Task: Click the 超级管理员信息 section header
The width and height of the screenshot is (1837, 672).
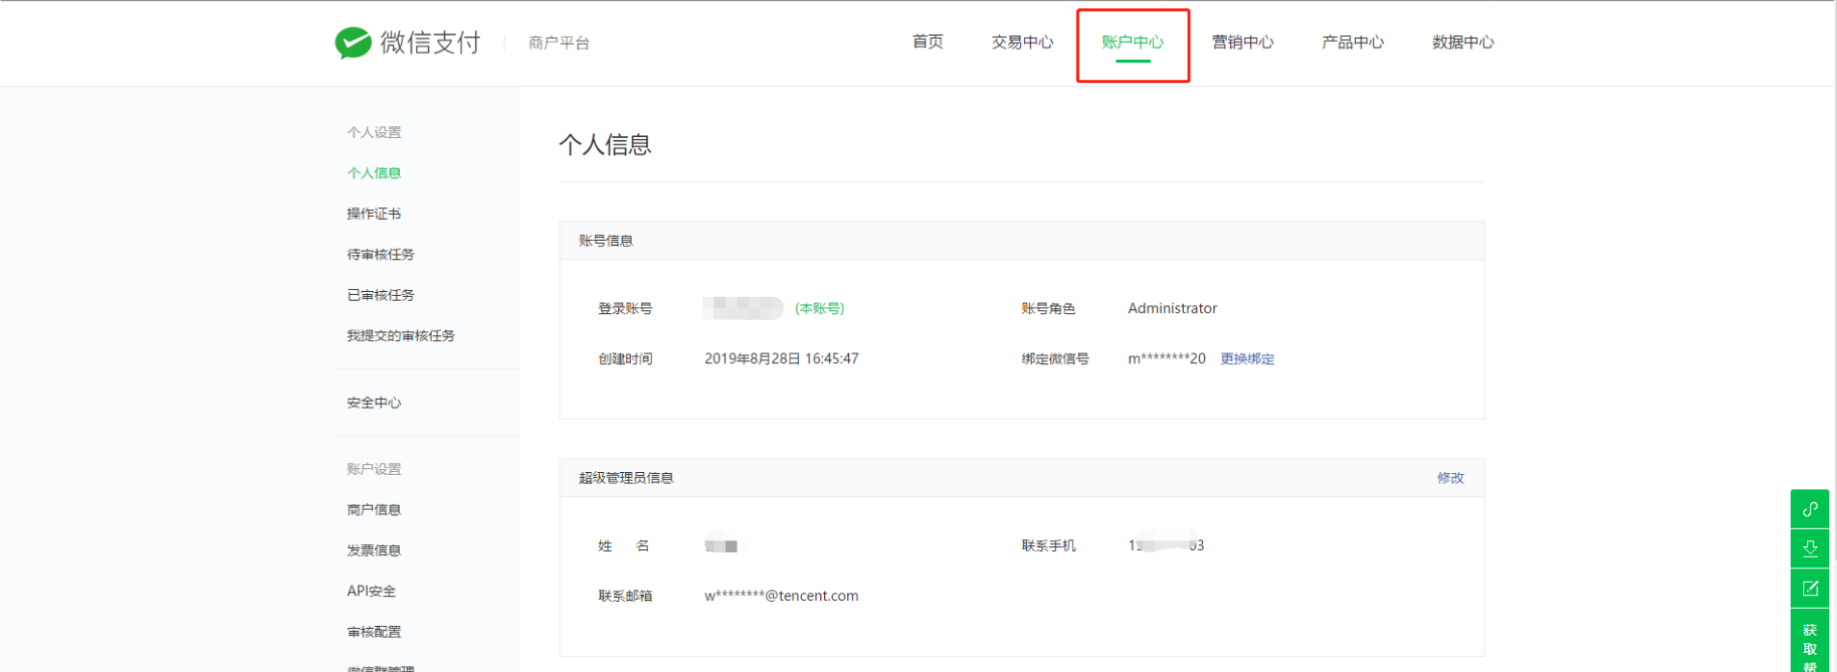Action: (x=626, y=478)
